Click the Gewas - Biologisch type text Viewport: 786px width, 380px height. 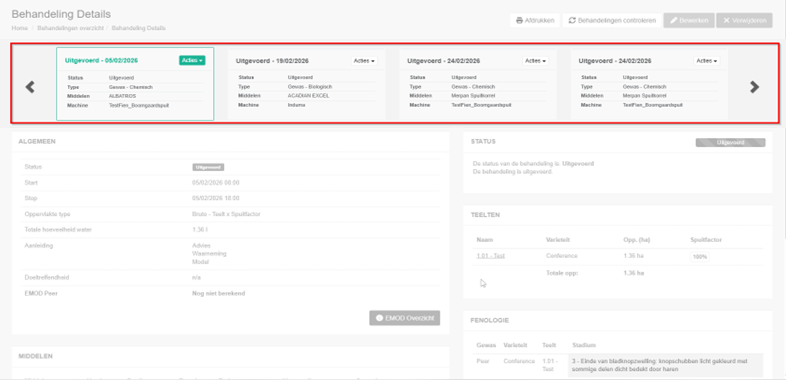tap(310, 87)
